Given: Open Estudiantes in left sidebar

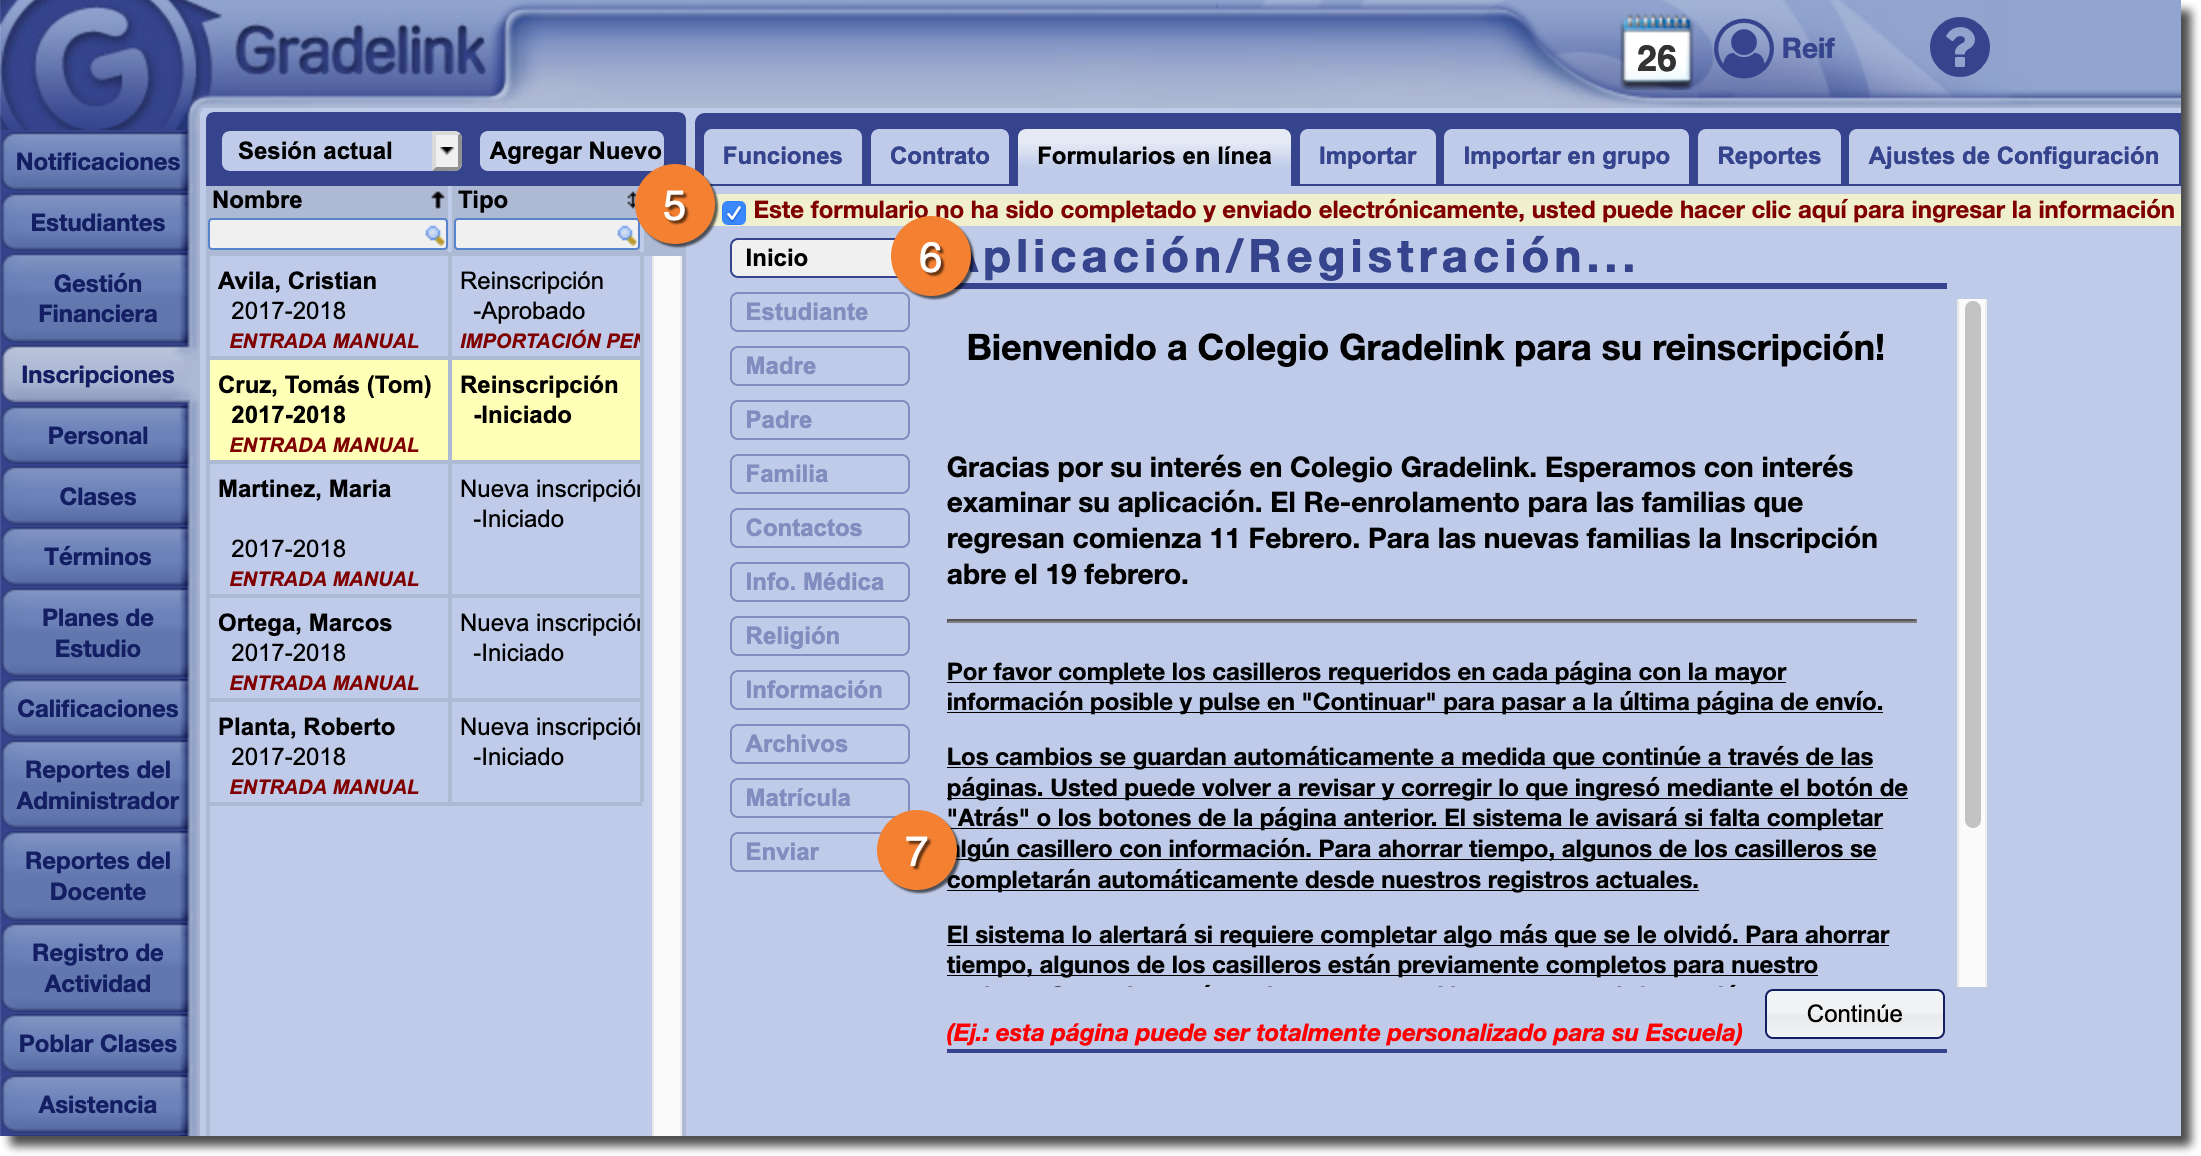Looking at the screenshot, I should click(97, 222).
